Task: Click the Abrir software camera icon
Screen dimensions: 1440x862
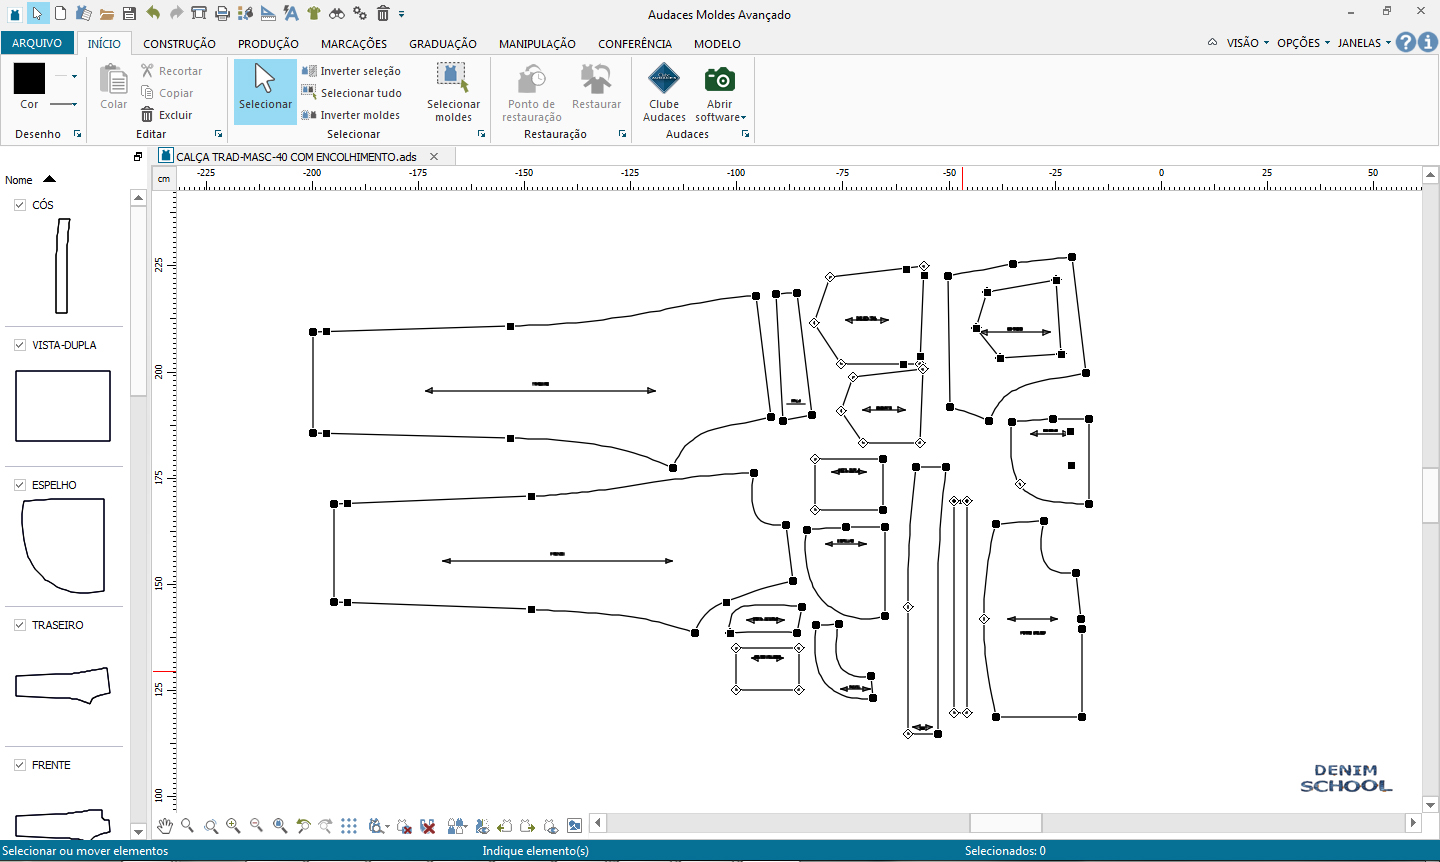Action: pyautogui.click(x=720, y=92)
